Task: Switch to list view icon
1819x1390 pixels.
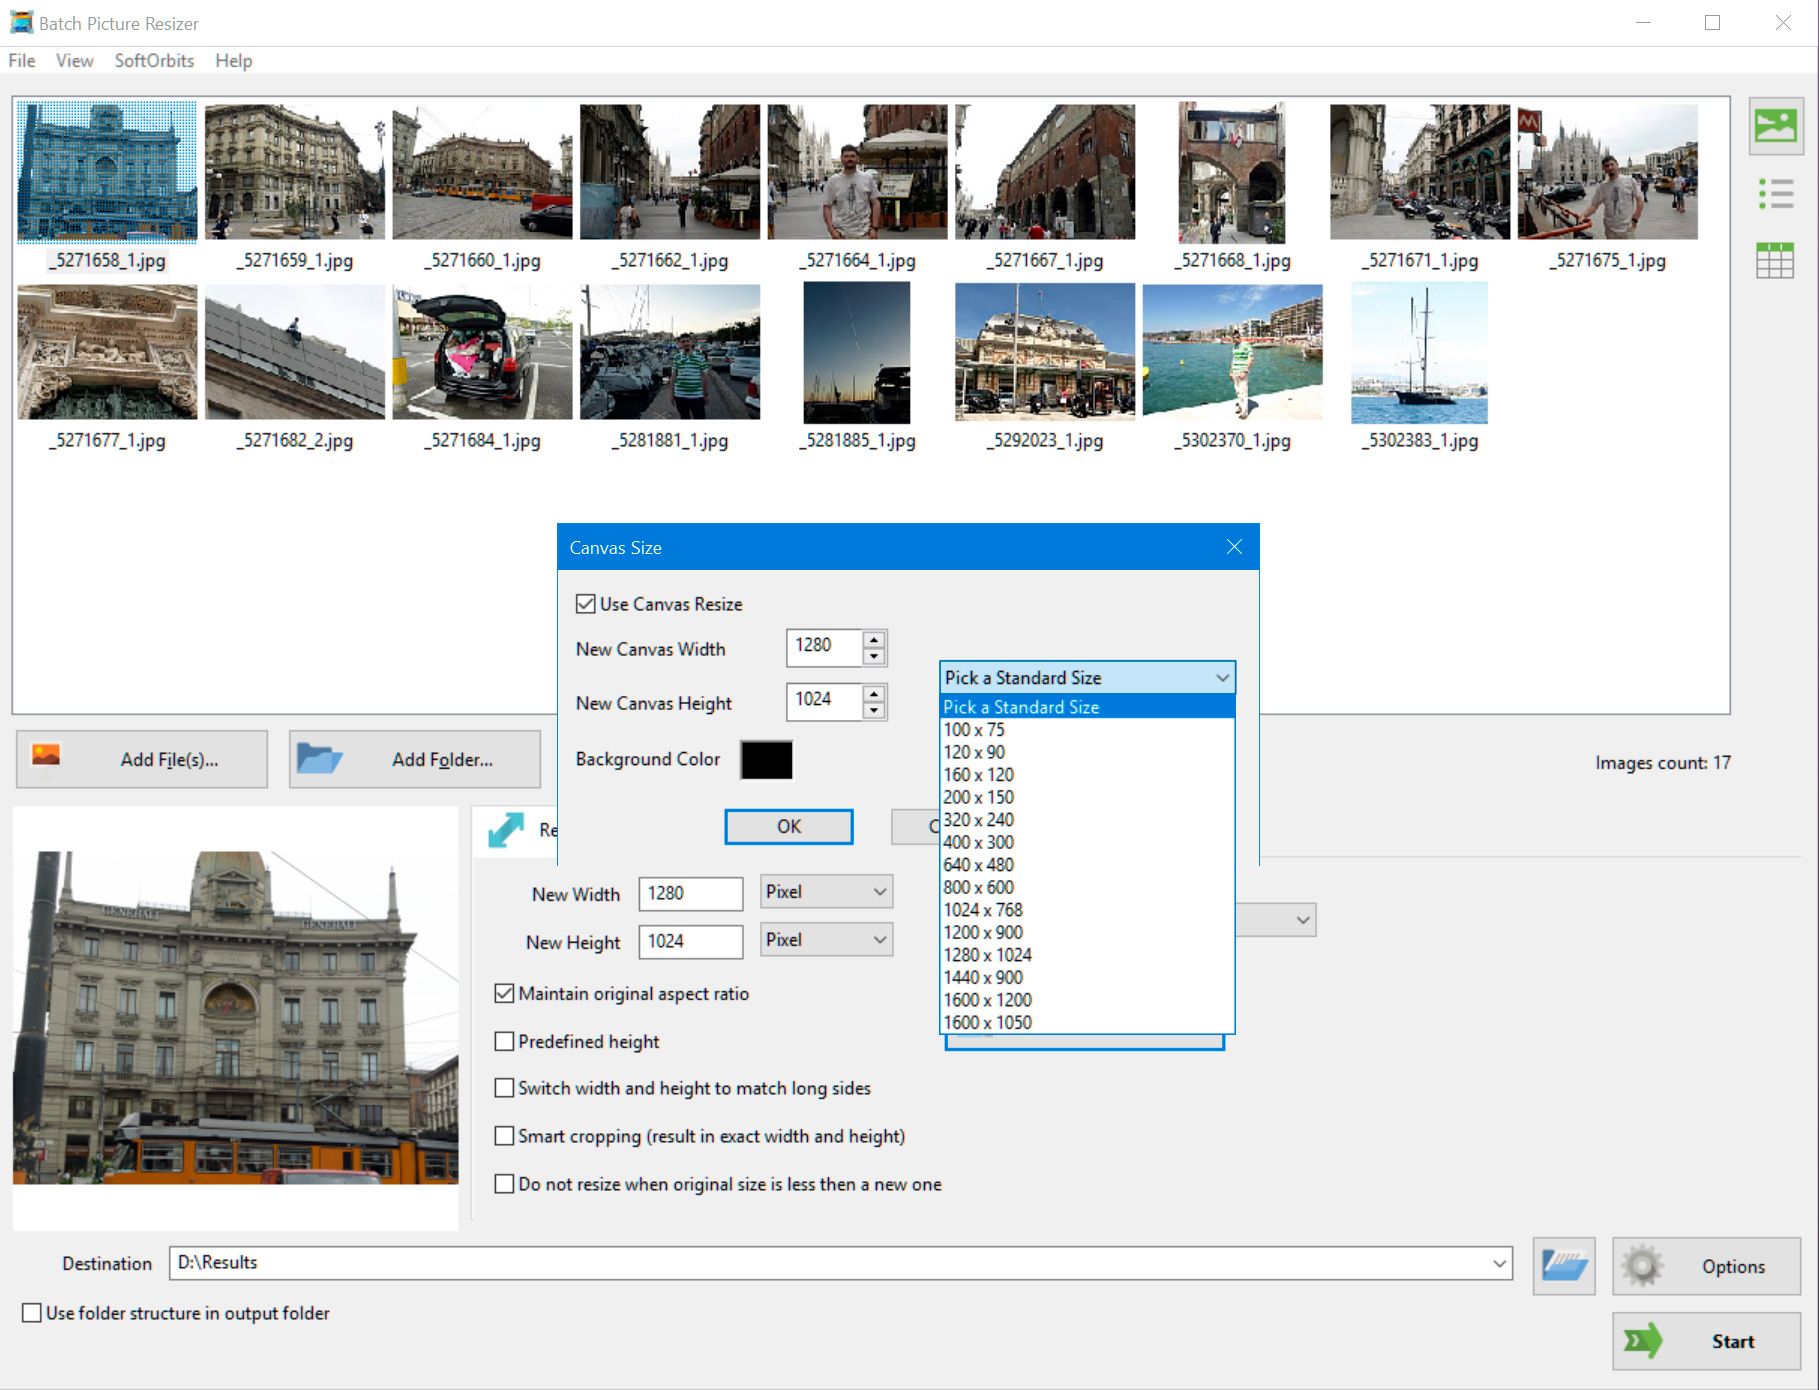Action: (1775, 194)
